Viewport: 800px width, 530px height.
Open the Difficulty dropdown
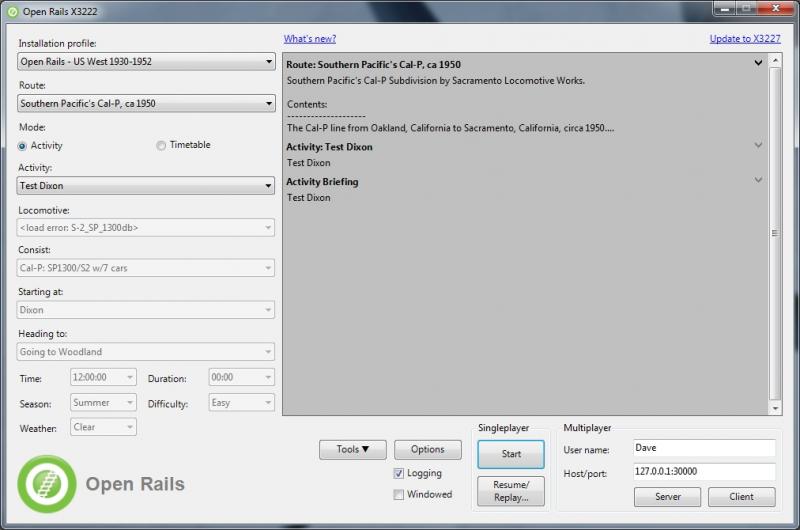(x=242, y=402)
